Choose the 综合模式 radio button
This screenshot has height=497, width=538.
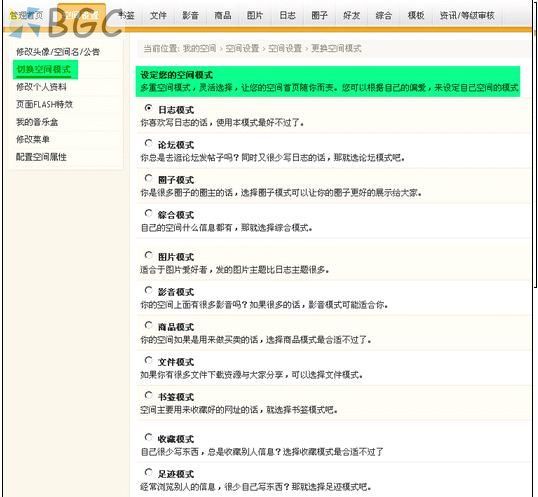pos(149,213)
